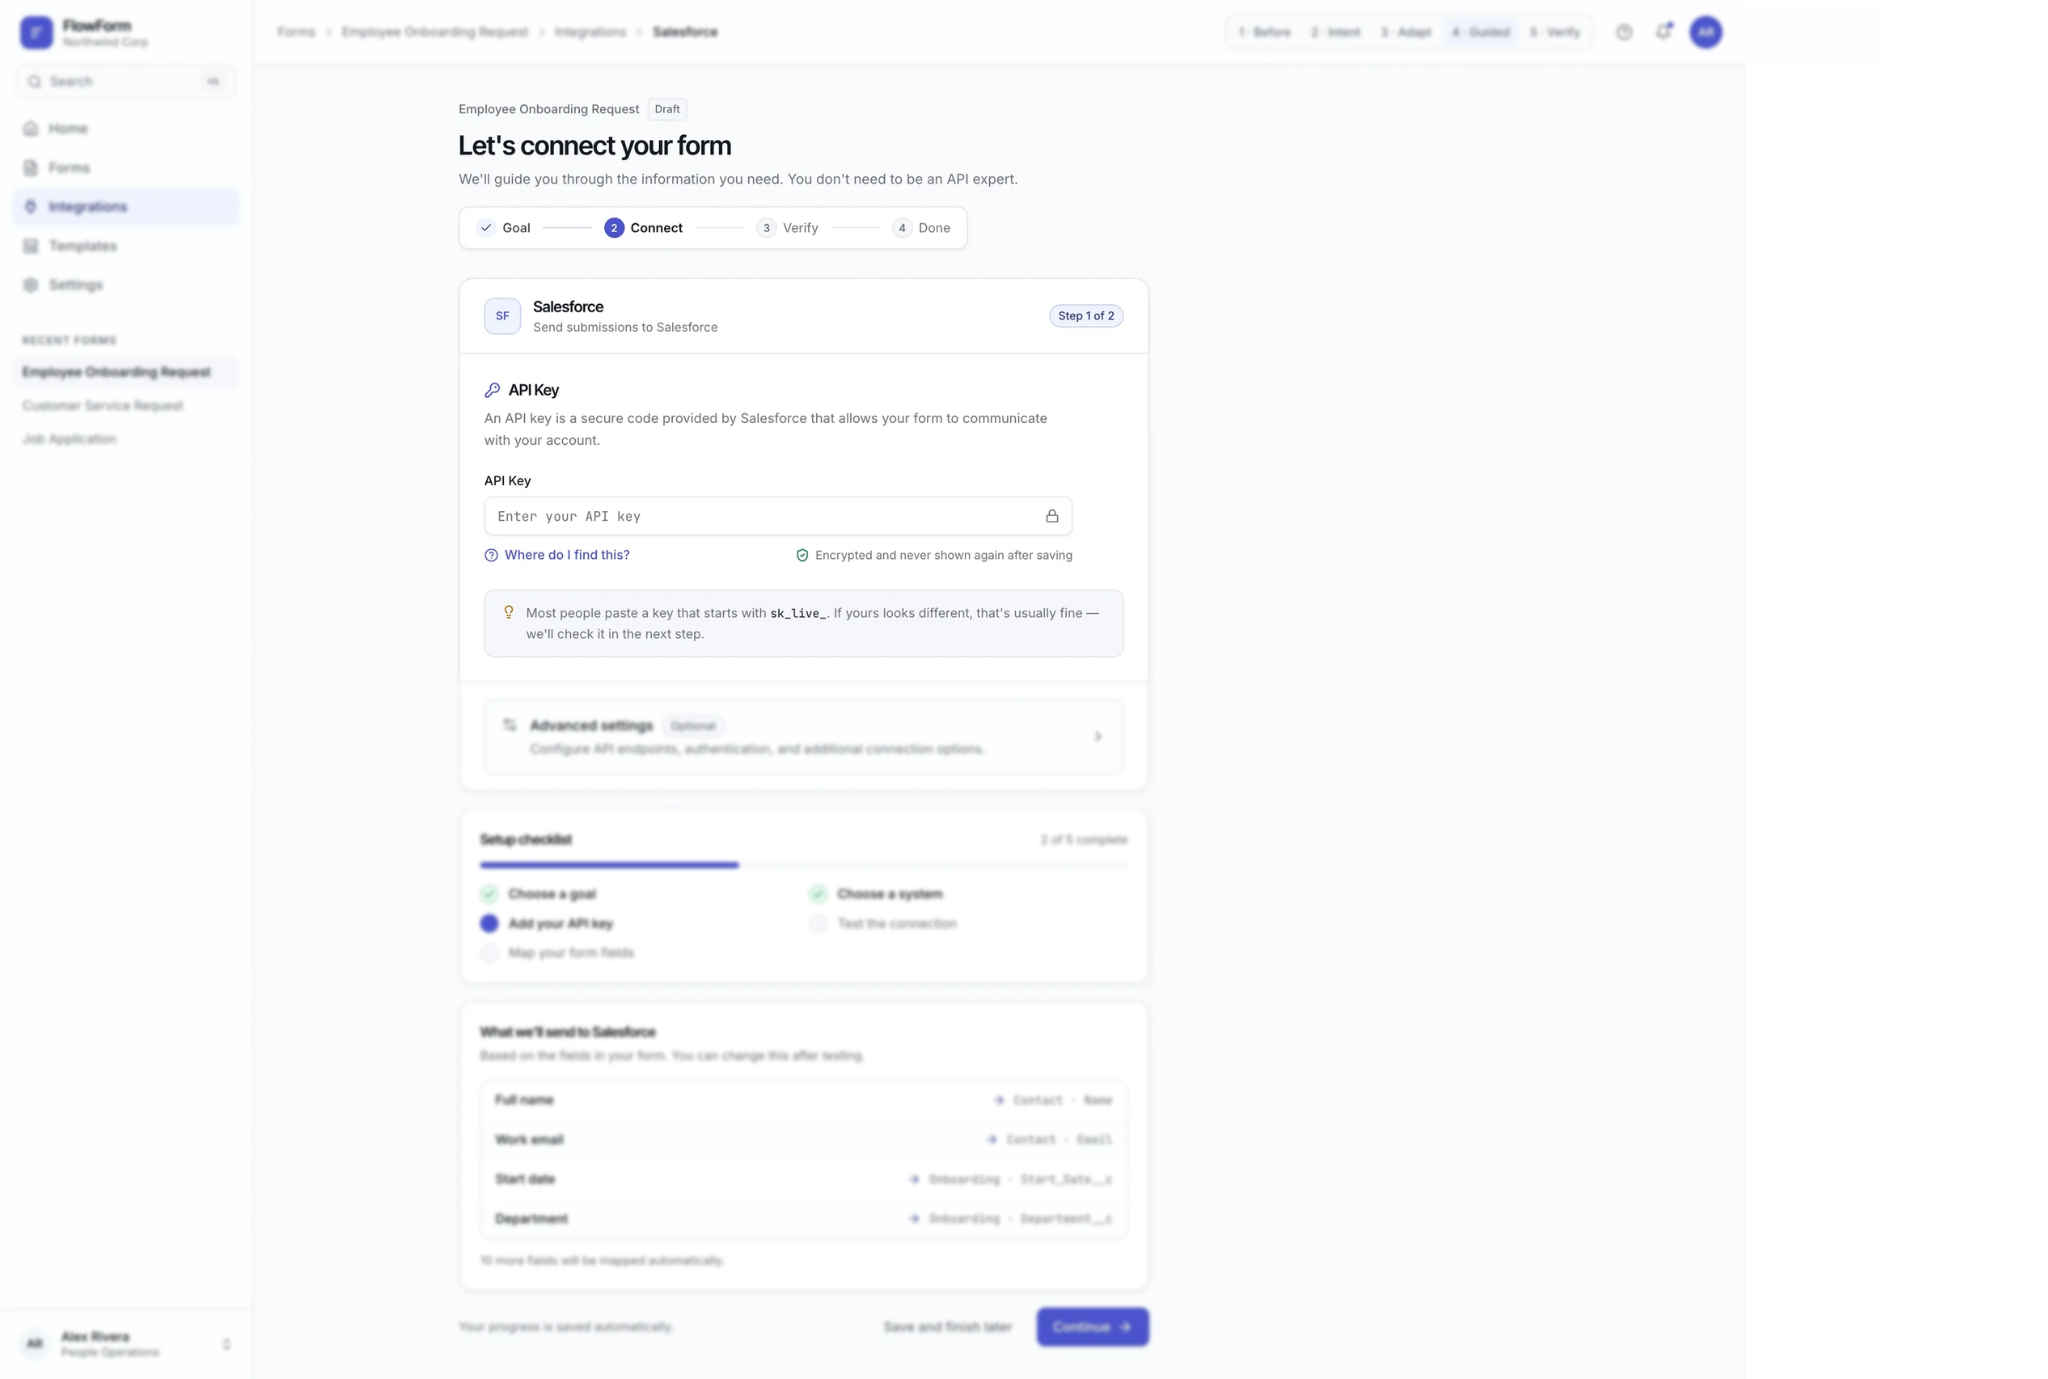
Task: Click the sidebar Search field
Action: click(126, 81)
